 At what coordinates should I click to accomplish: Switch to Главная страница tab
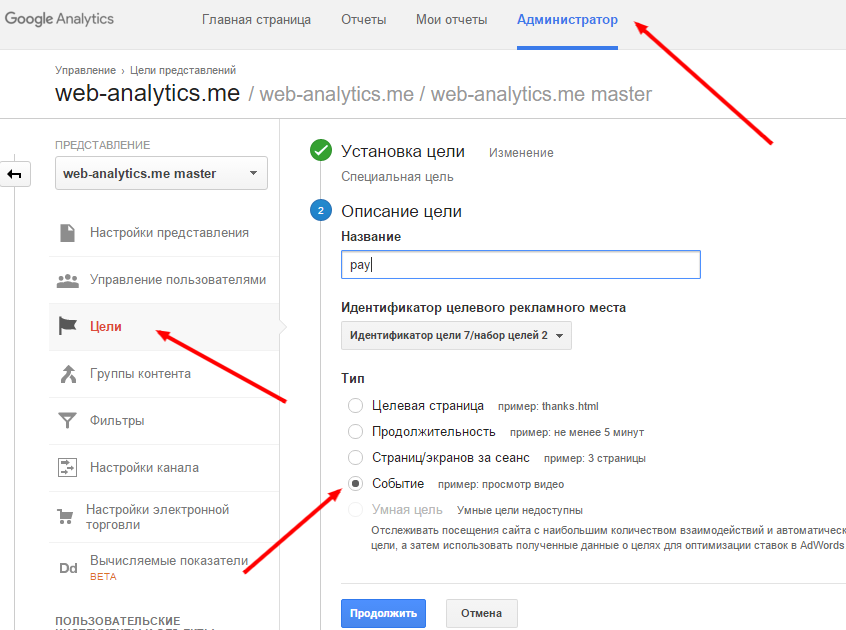tap(256, 20)
